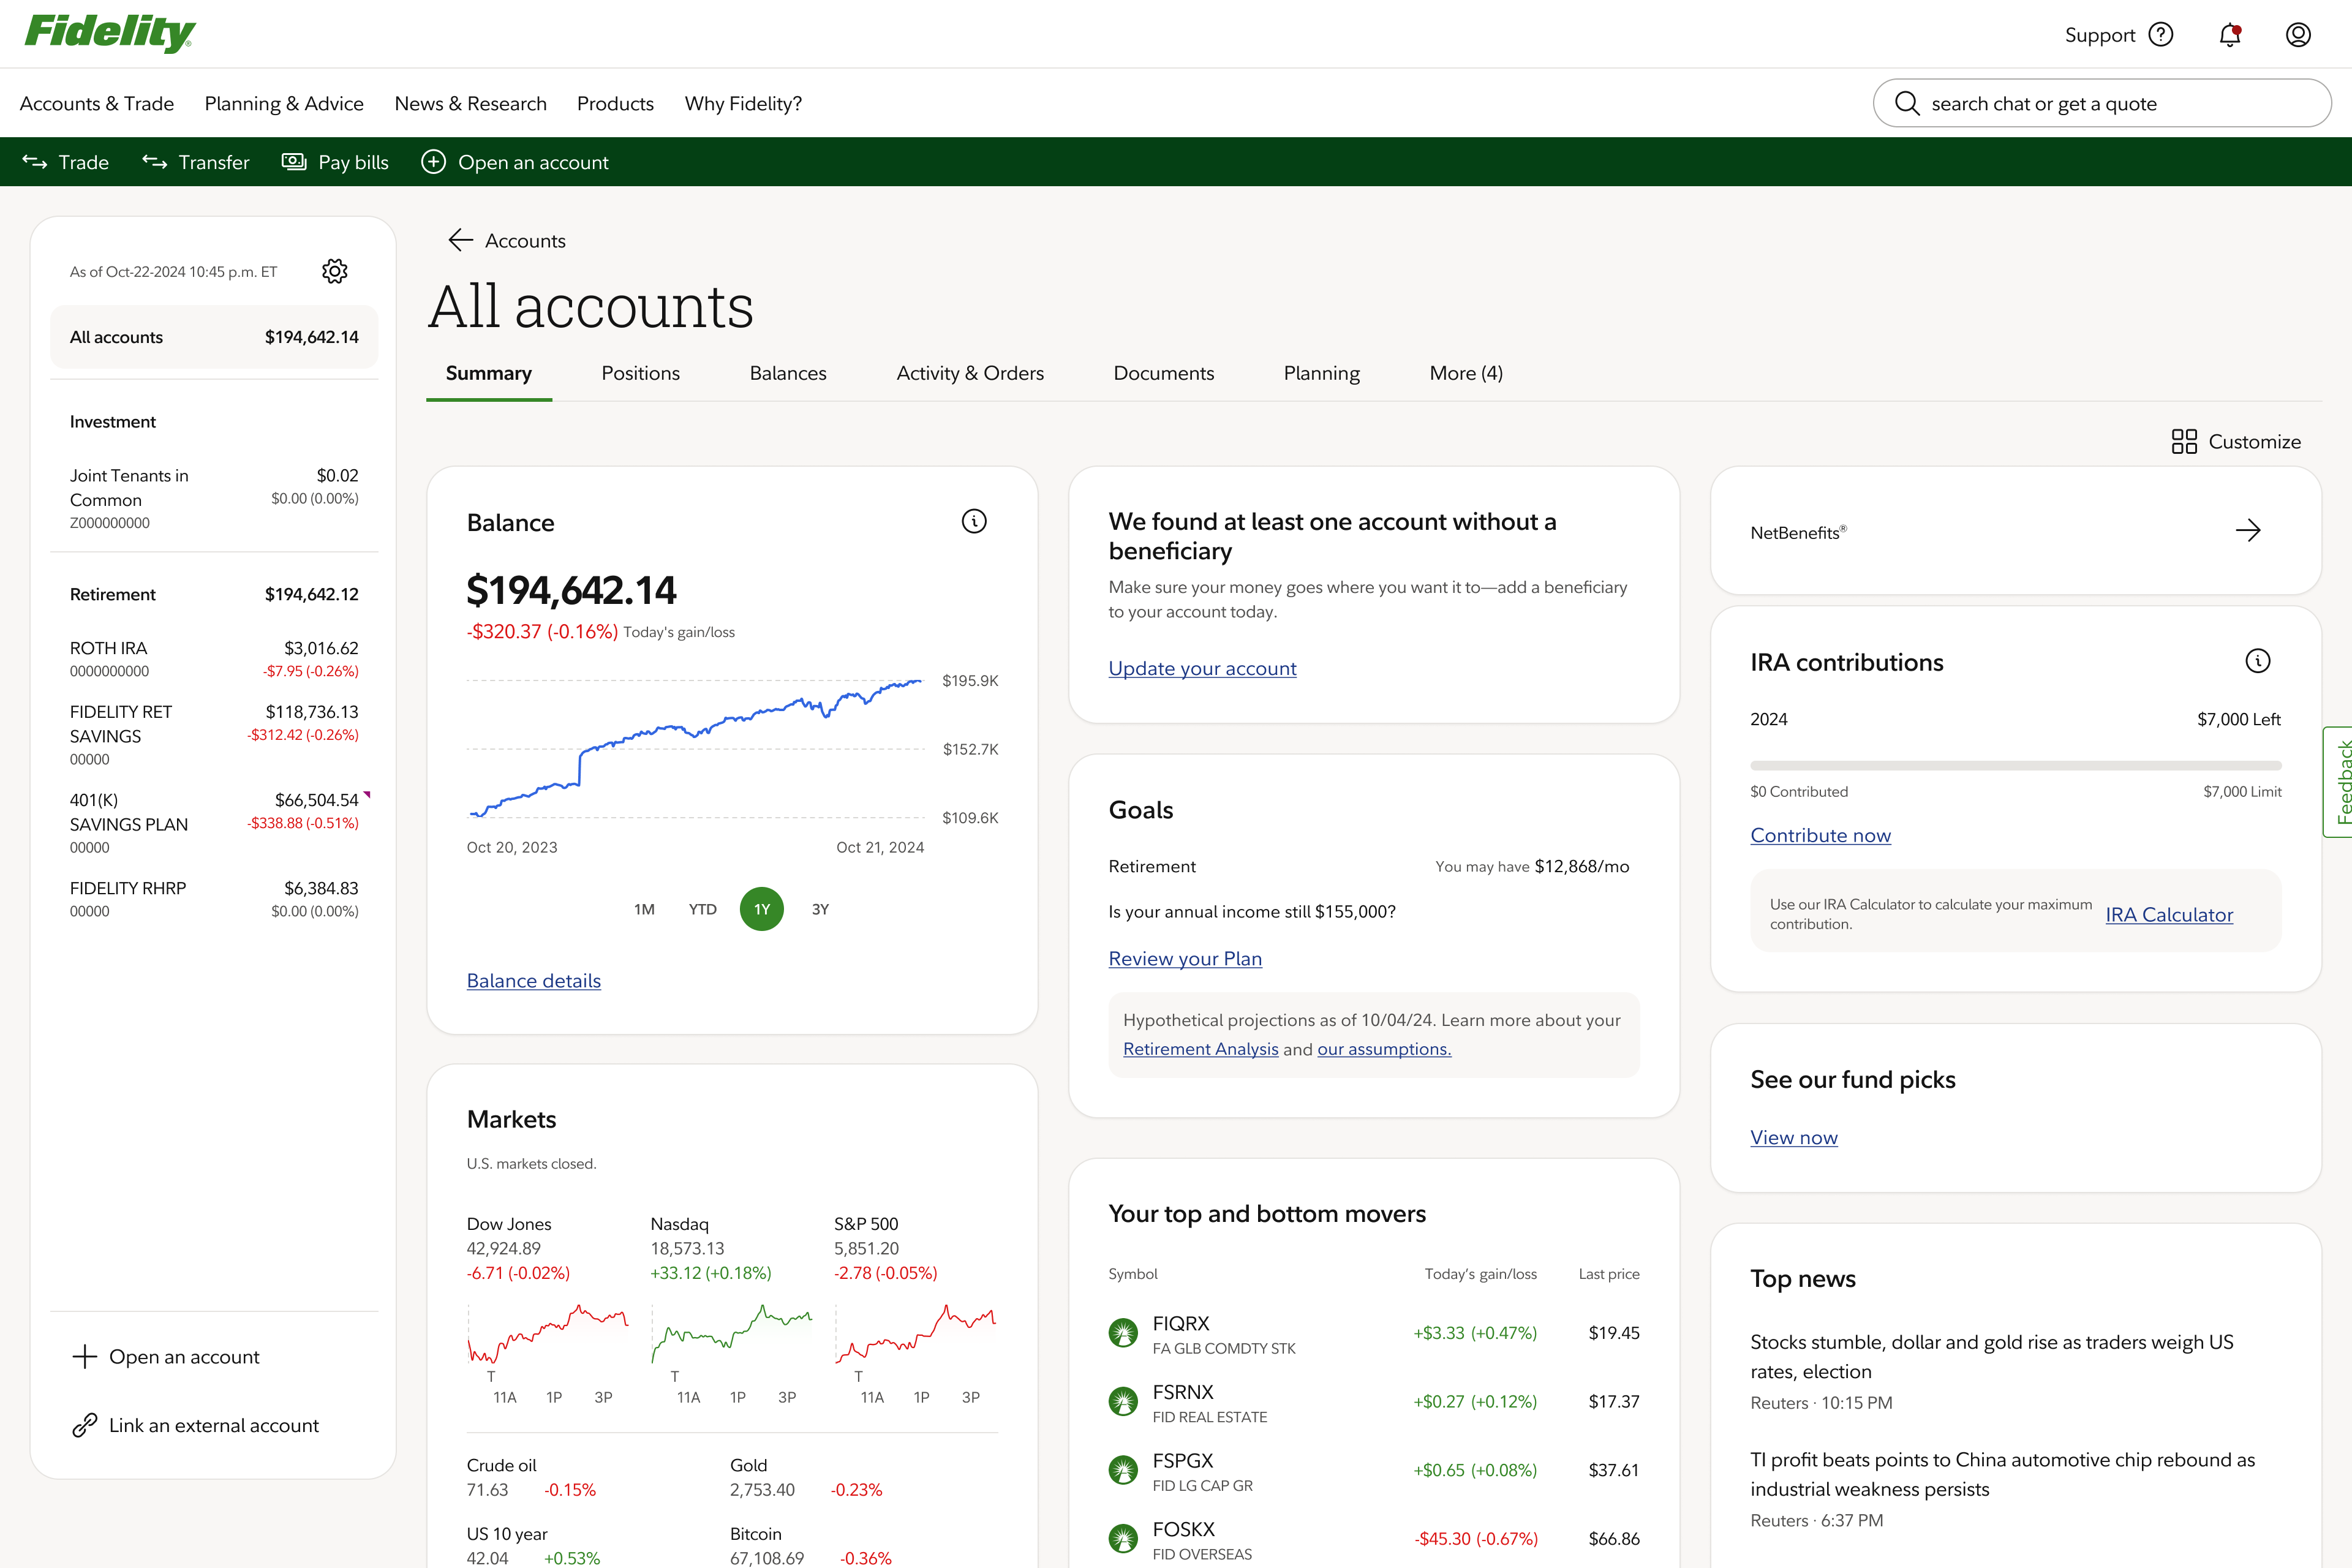
Task: Select the 1M chart range
Action: (x=644, y=909)
